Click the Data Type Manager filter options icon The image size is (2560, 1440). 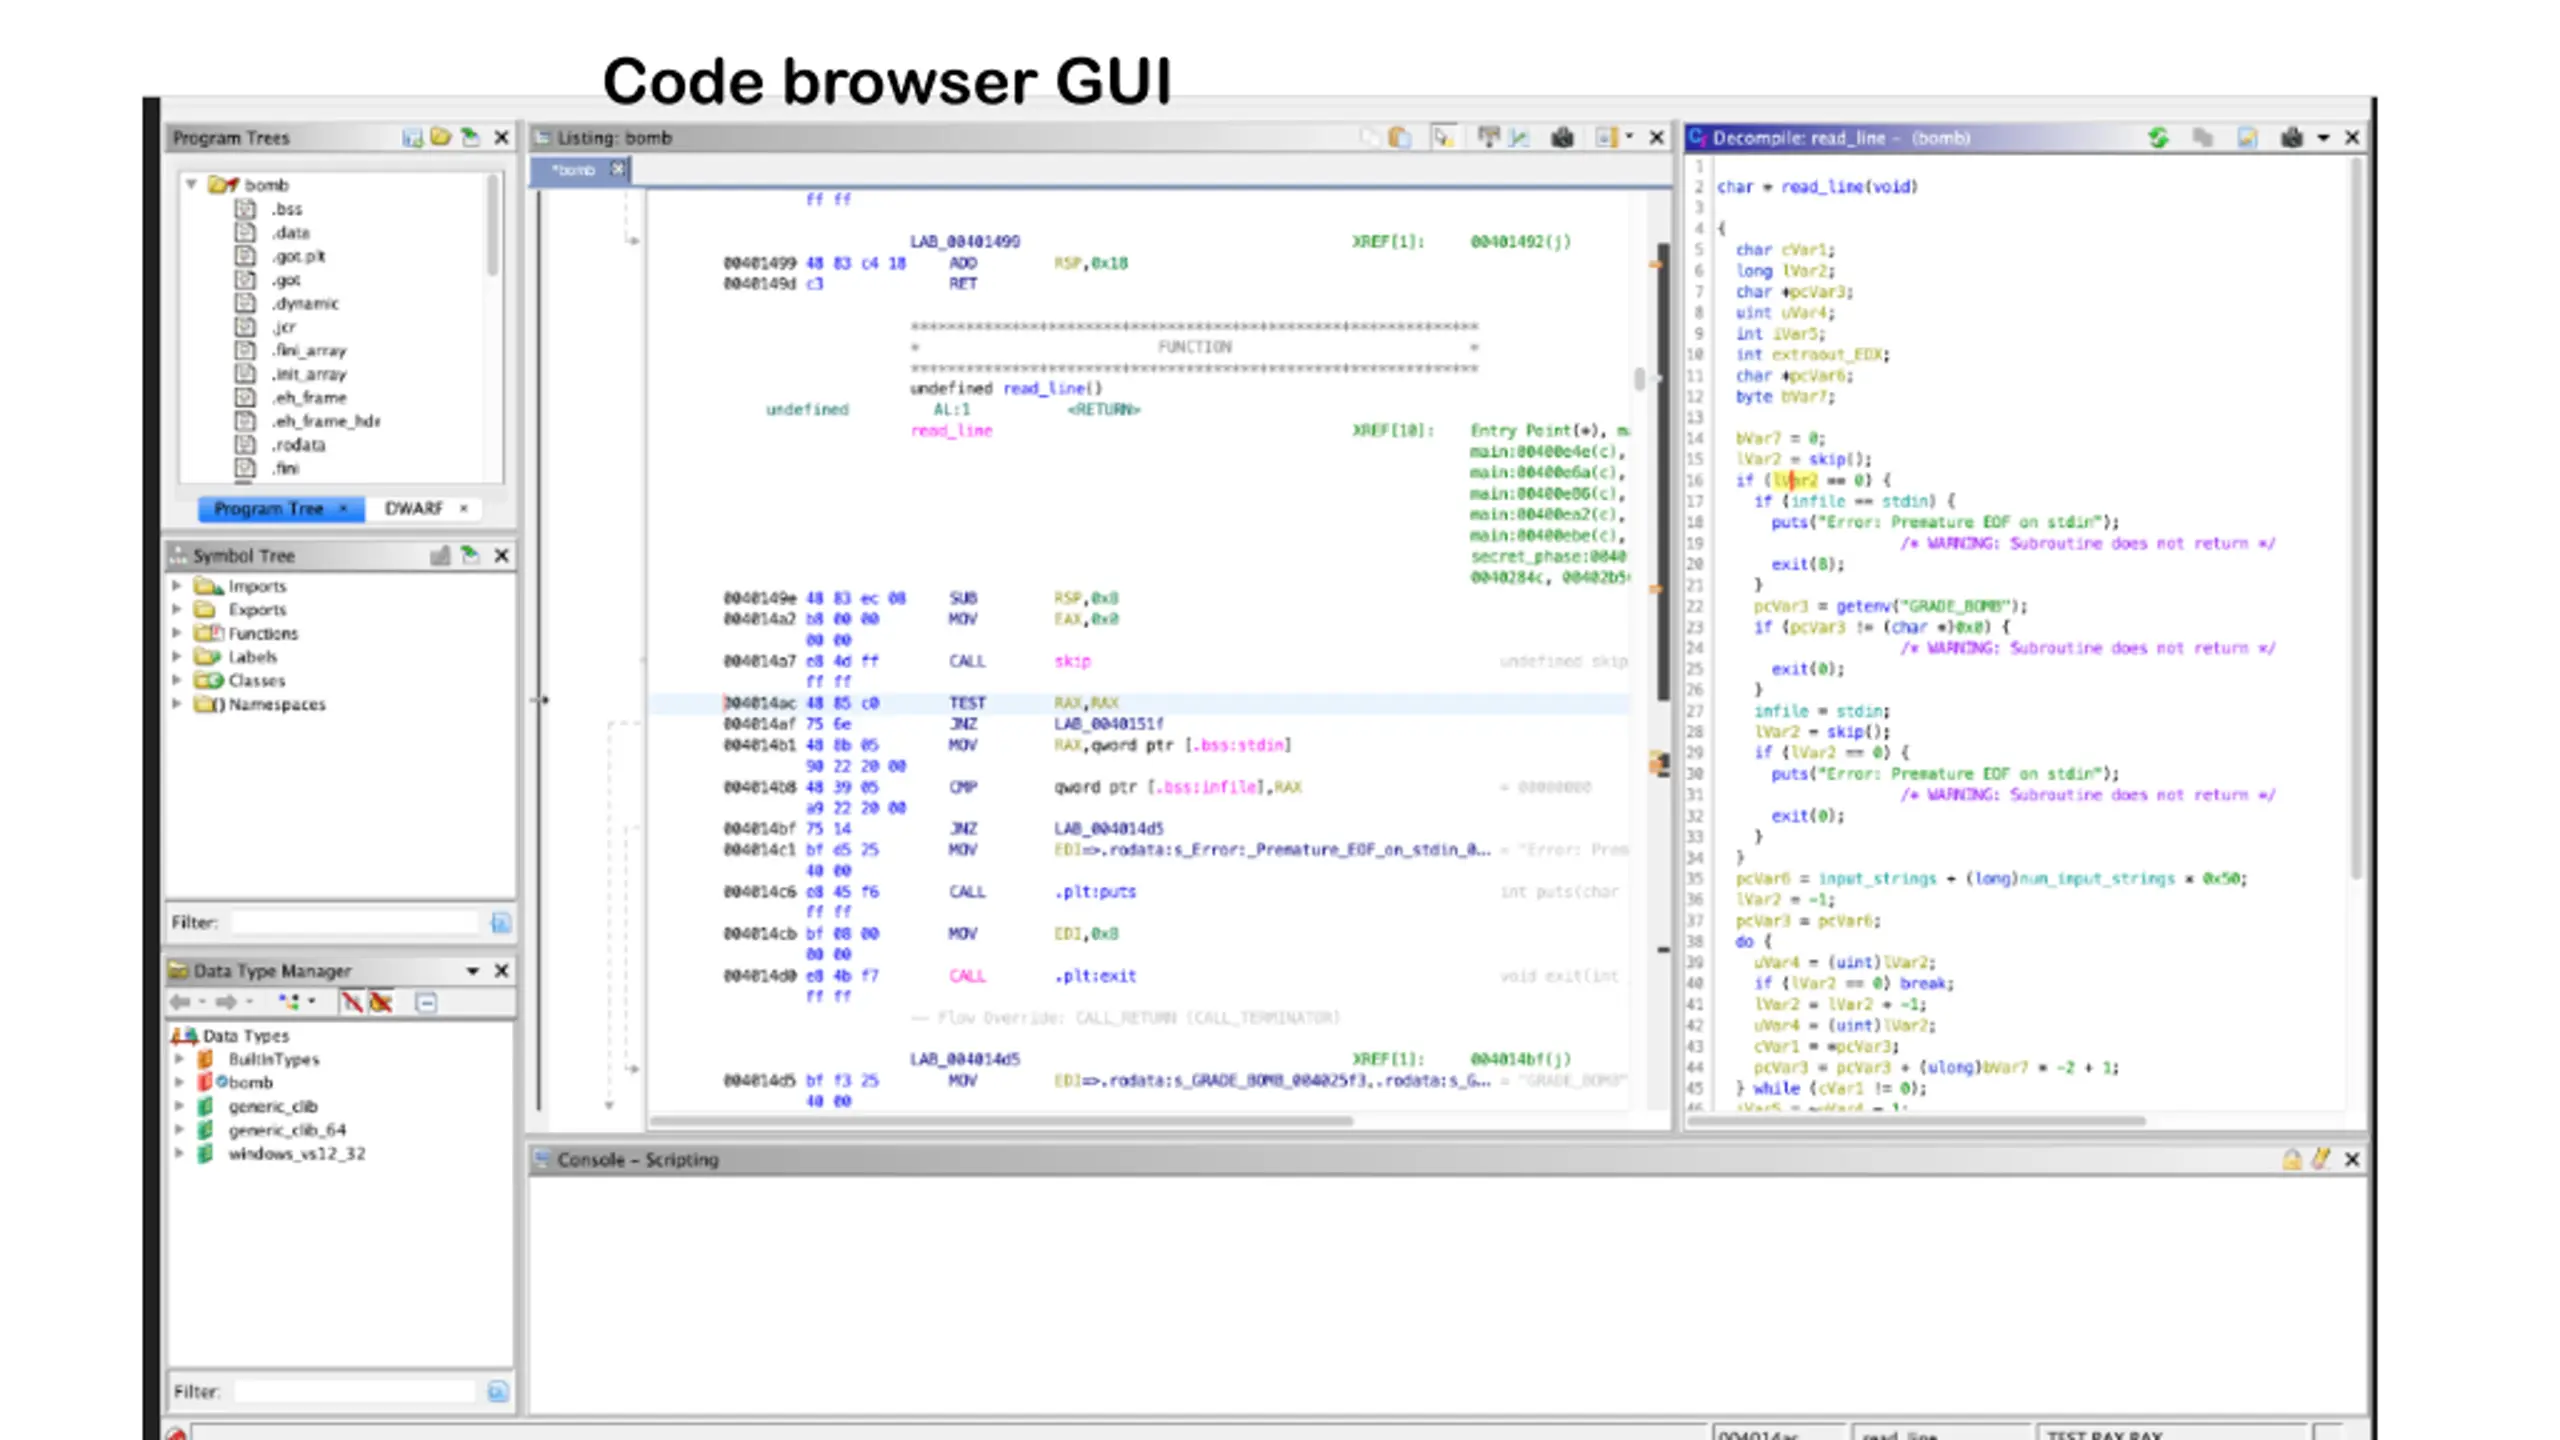point(497,1391)
